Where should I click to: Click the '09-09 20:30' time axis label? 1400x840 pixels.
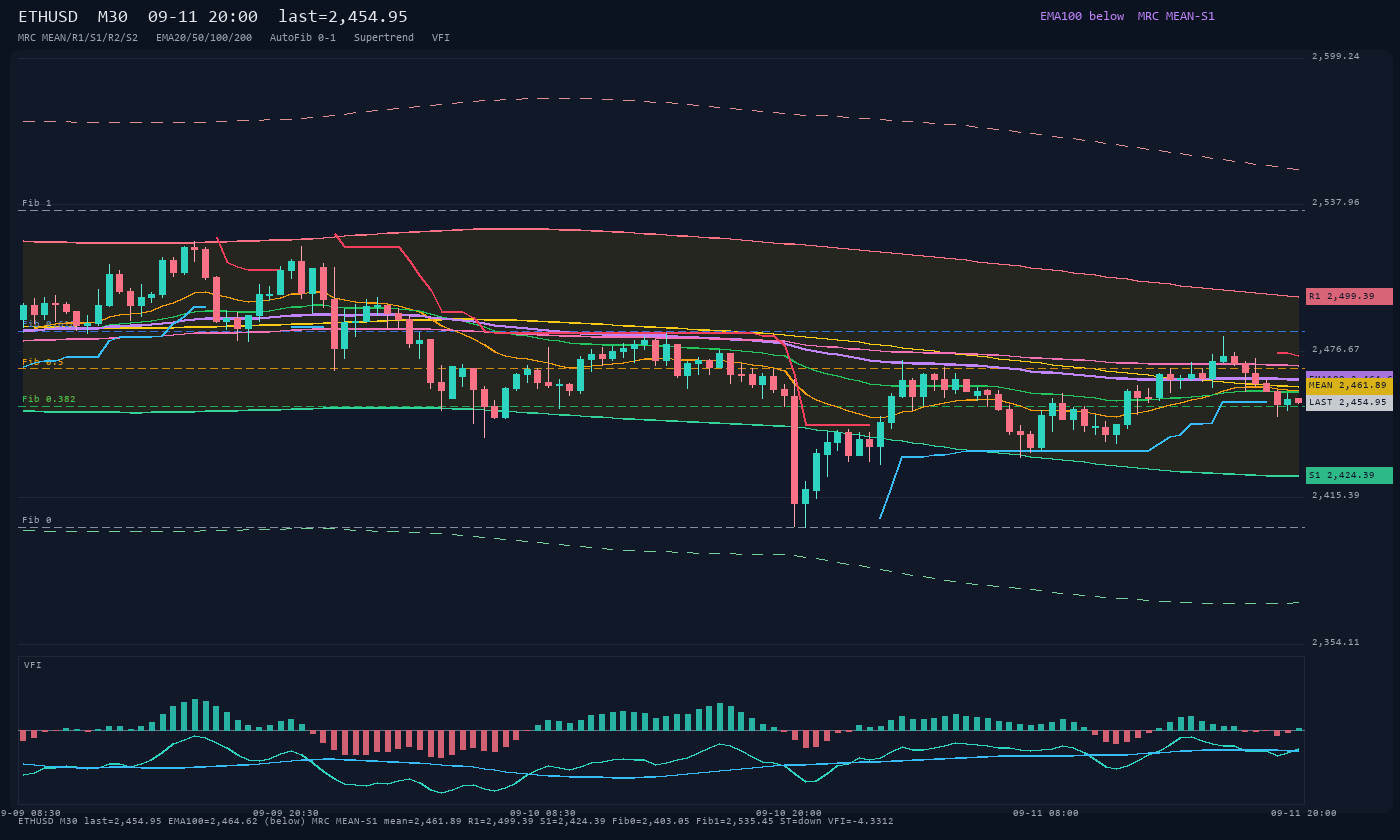(x=286, y=813)
